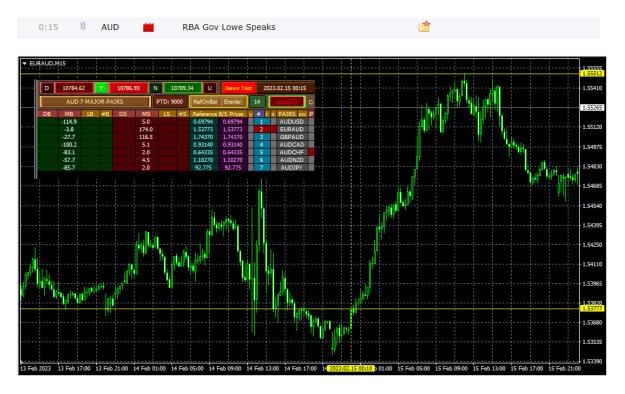Click the MS column header
The image size is (625, 394).
click(x=147, y=114)
